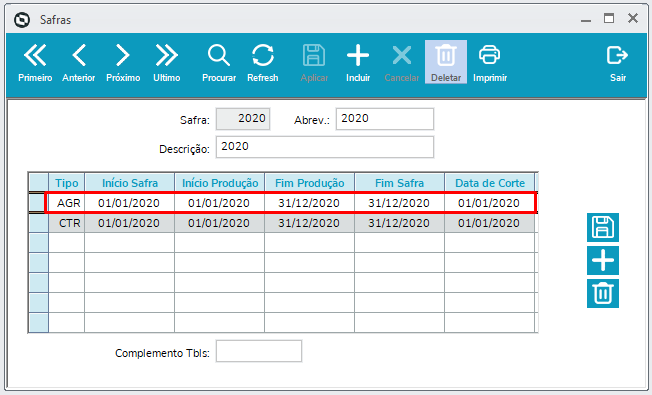Advance to next record with Próximo
652x395 pixels.
tap(123, 63)
